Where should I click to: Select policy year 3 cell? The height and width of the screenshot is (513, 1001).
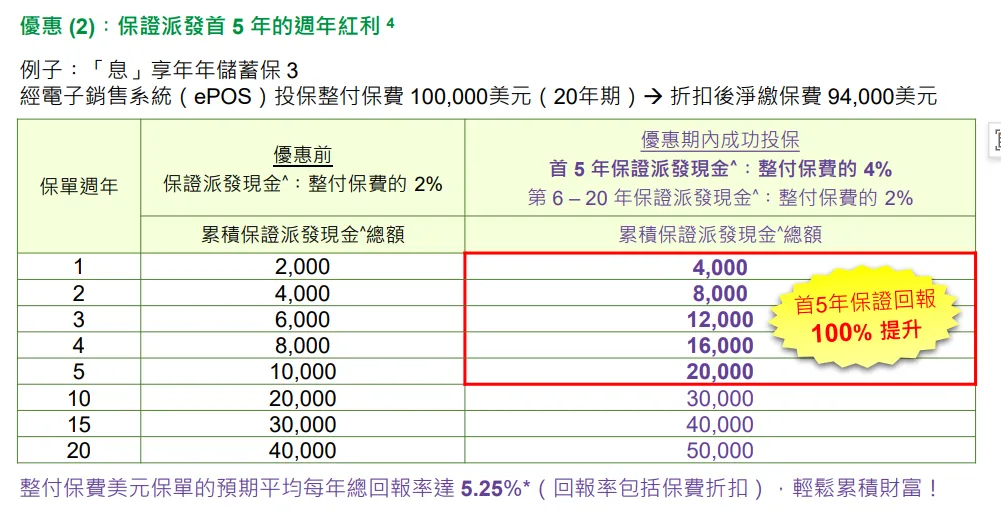(x=79, y=319)
